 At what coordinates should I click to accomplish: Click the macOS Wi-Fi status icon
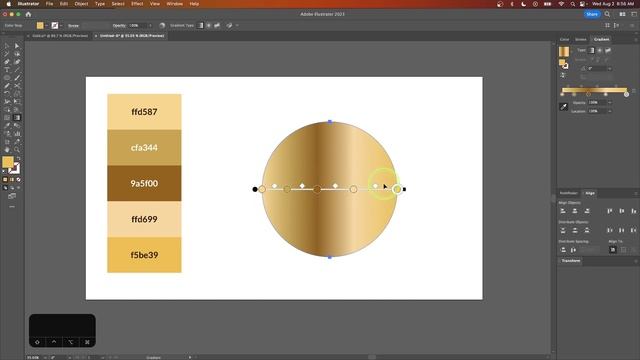(561, 4)
